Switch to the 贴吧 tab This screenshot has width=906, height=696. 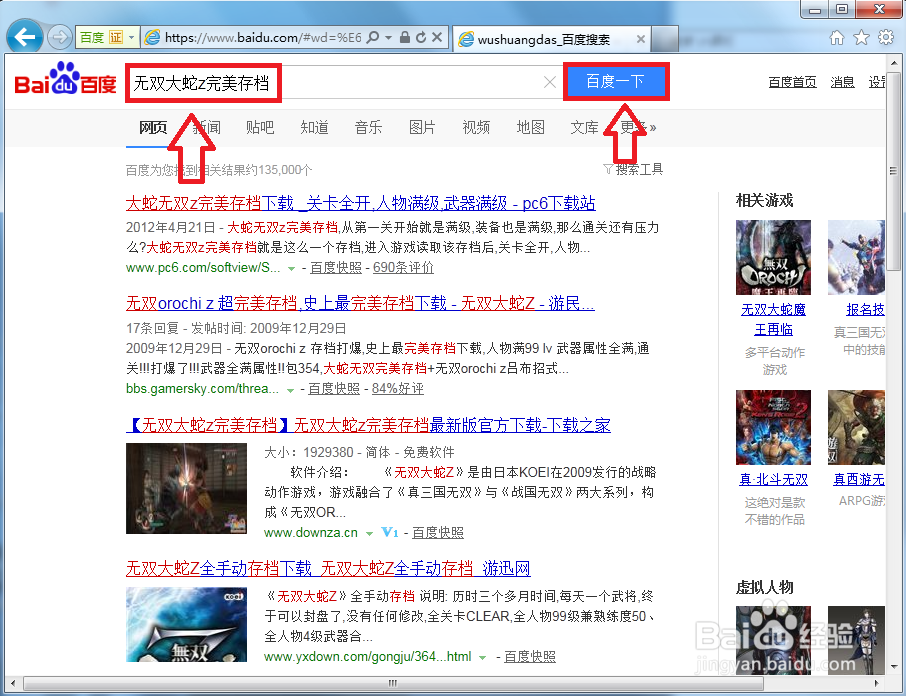point(260,127)
